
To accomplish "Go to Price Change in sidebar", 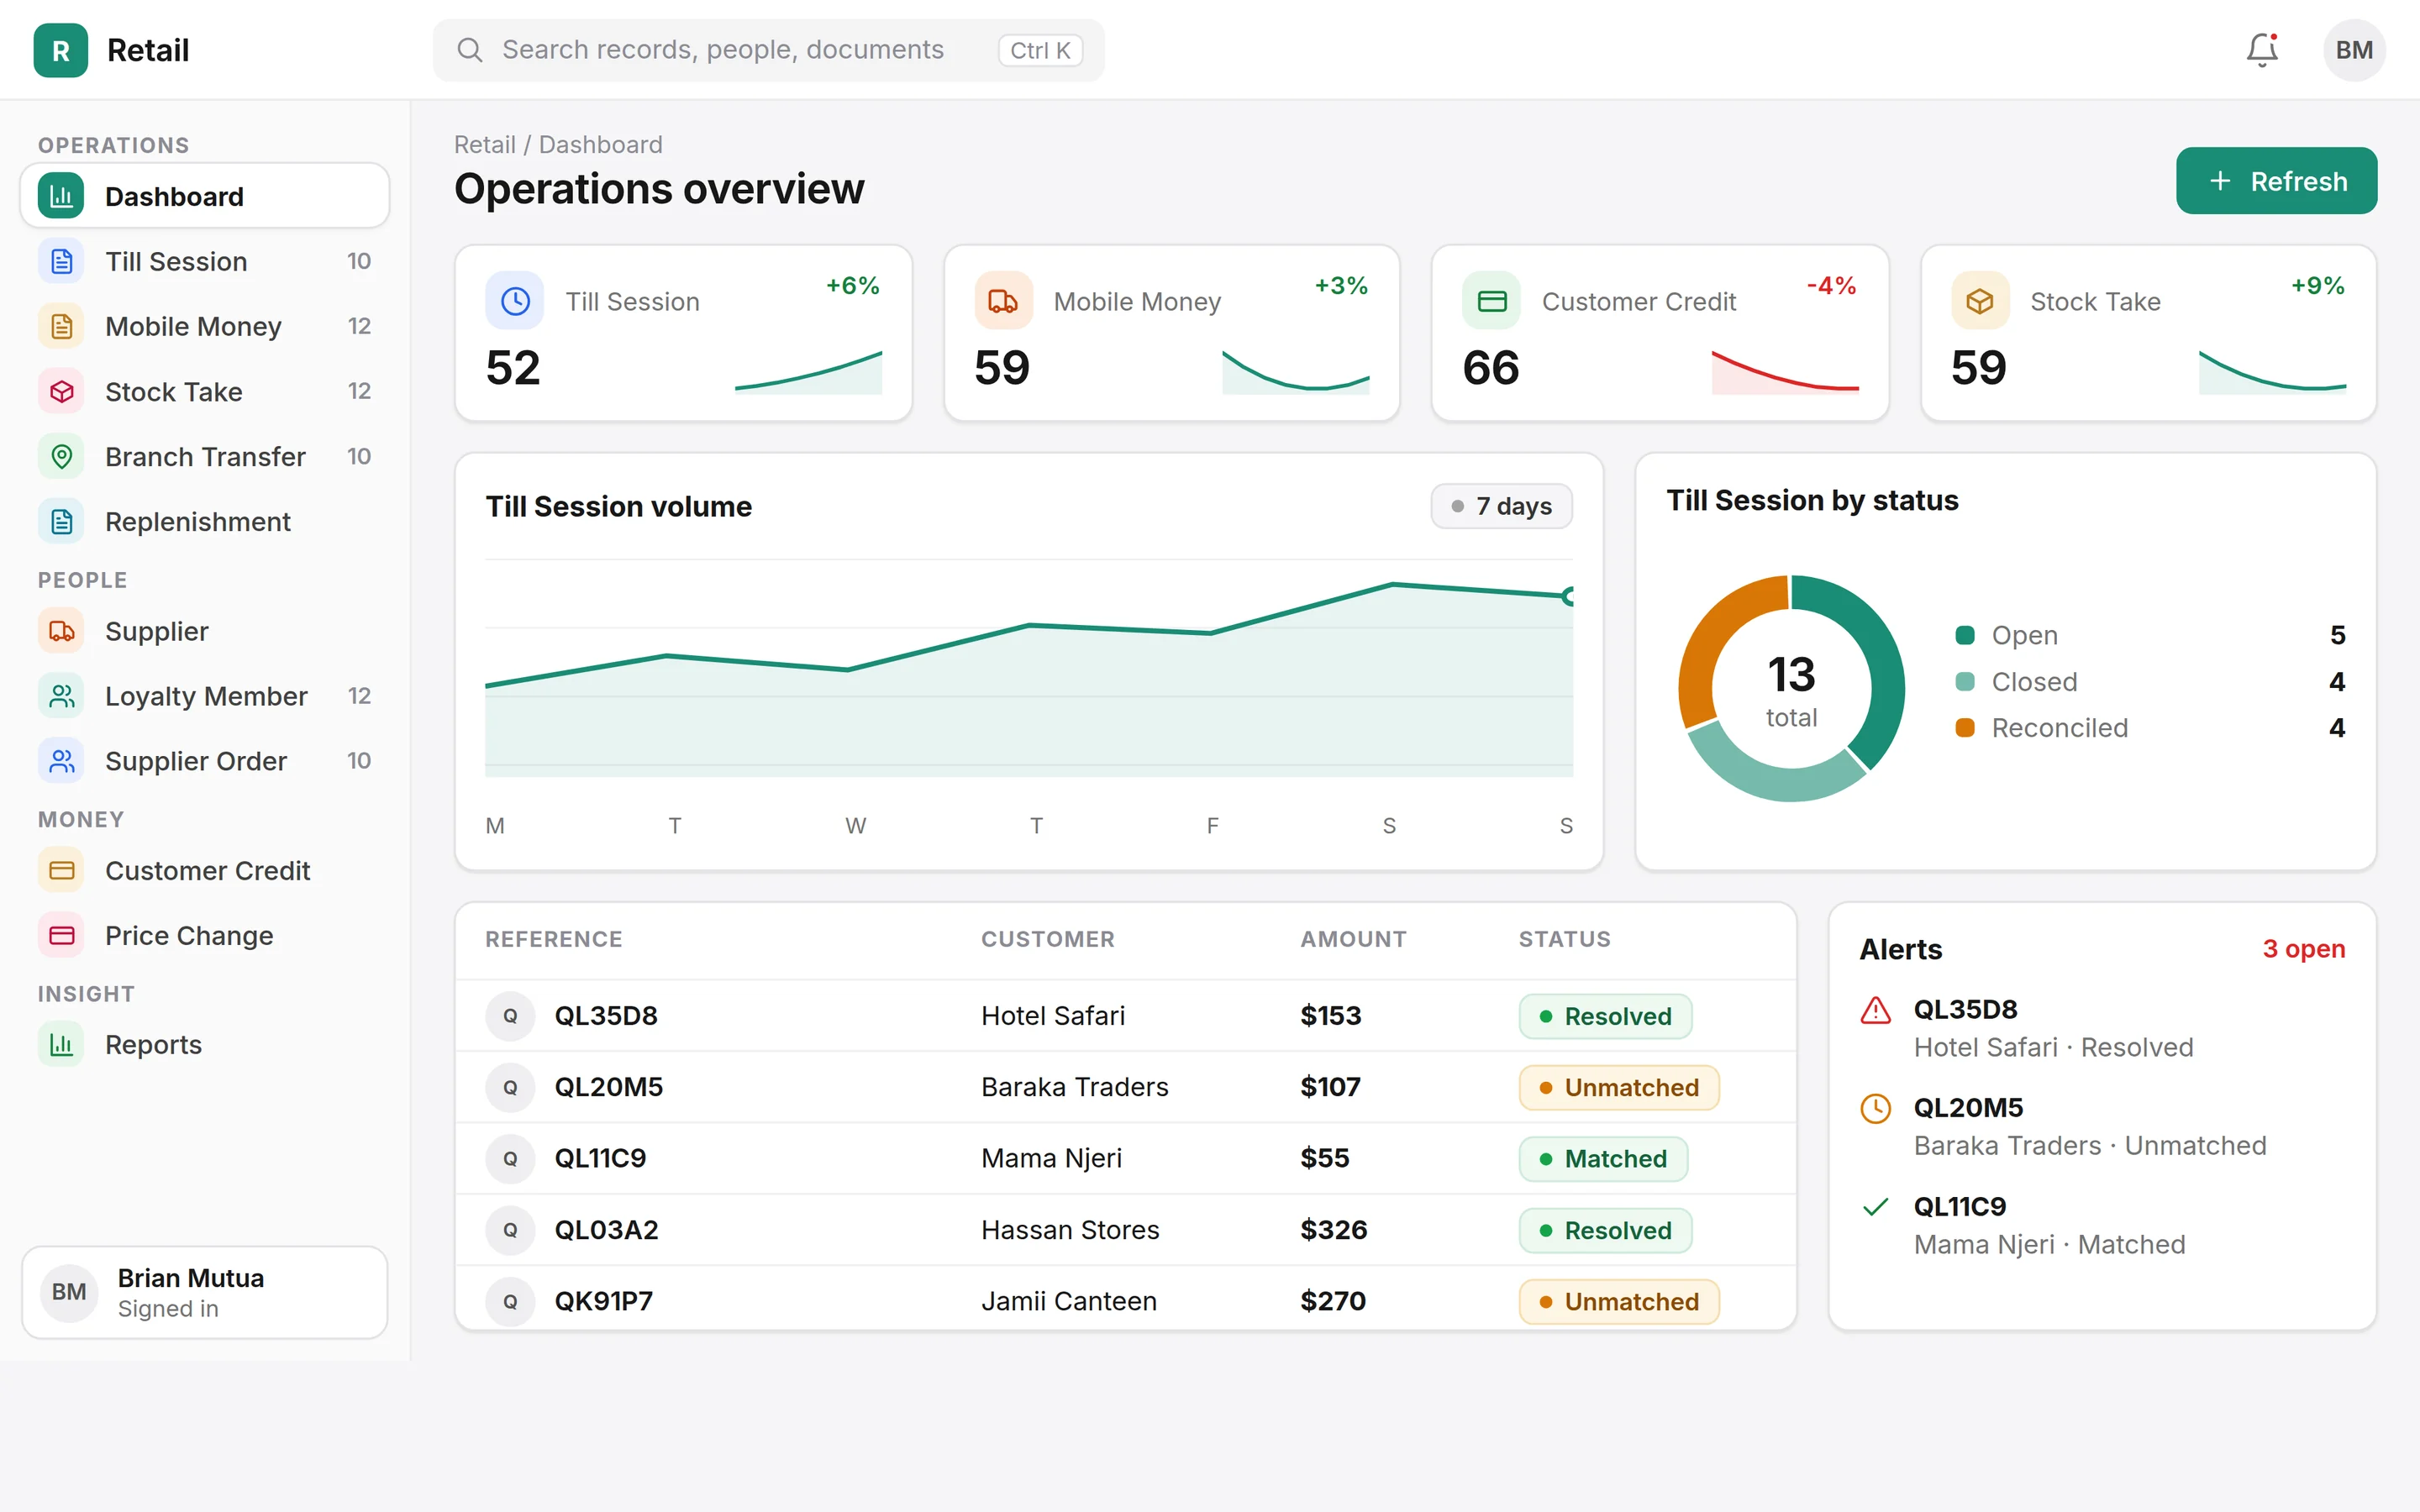I will point(204,935).
